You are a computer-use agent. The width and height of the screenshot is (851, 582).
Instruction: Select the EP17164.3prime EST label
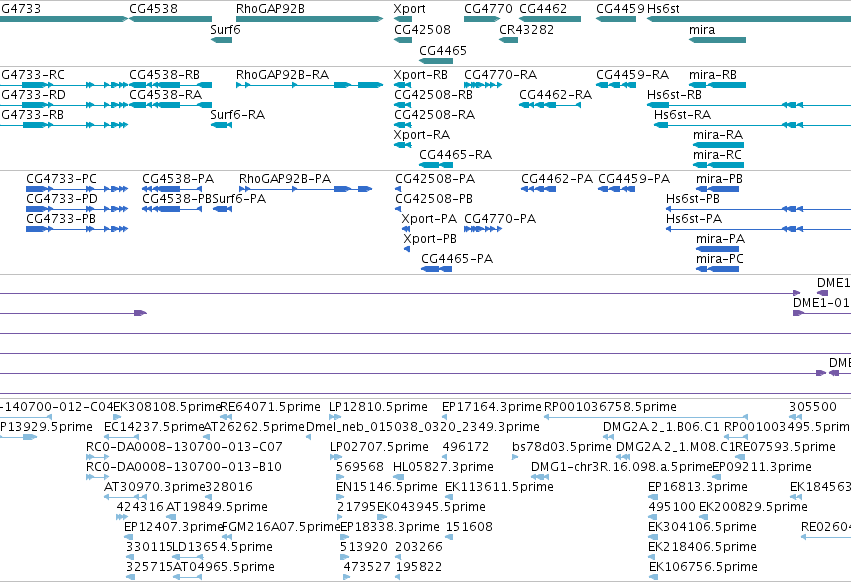[x=492, y=407]
